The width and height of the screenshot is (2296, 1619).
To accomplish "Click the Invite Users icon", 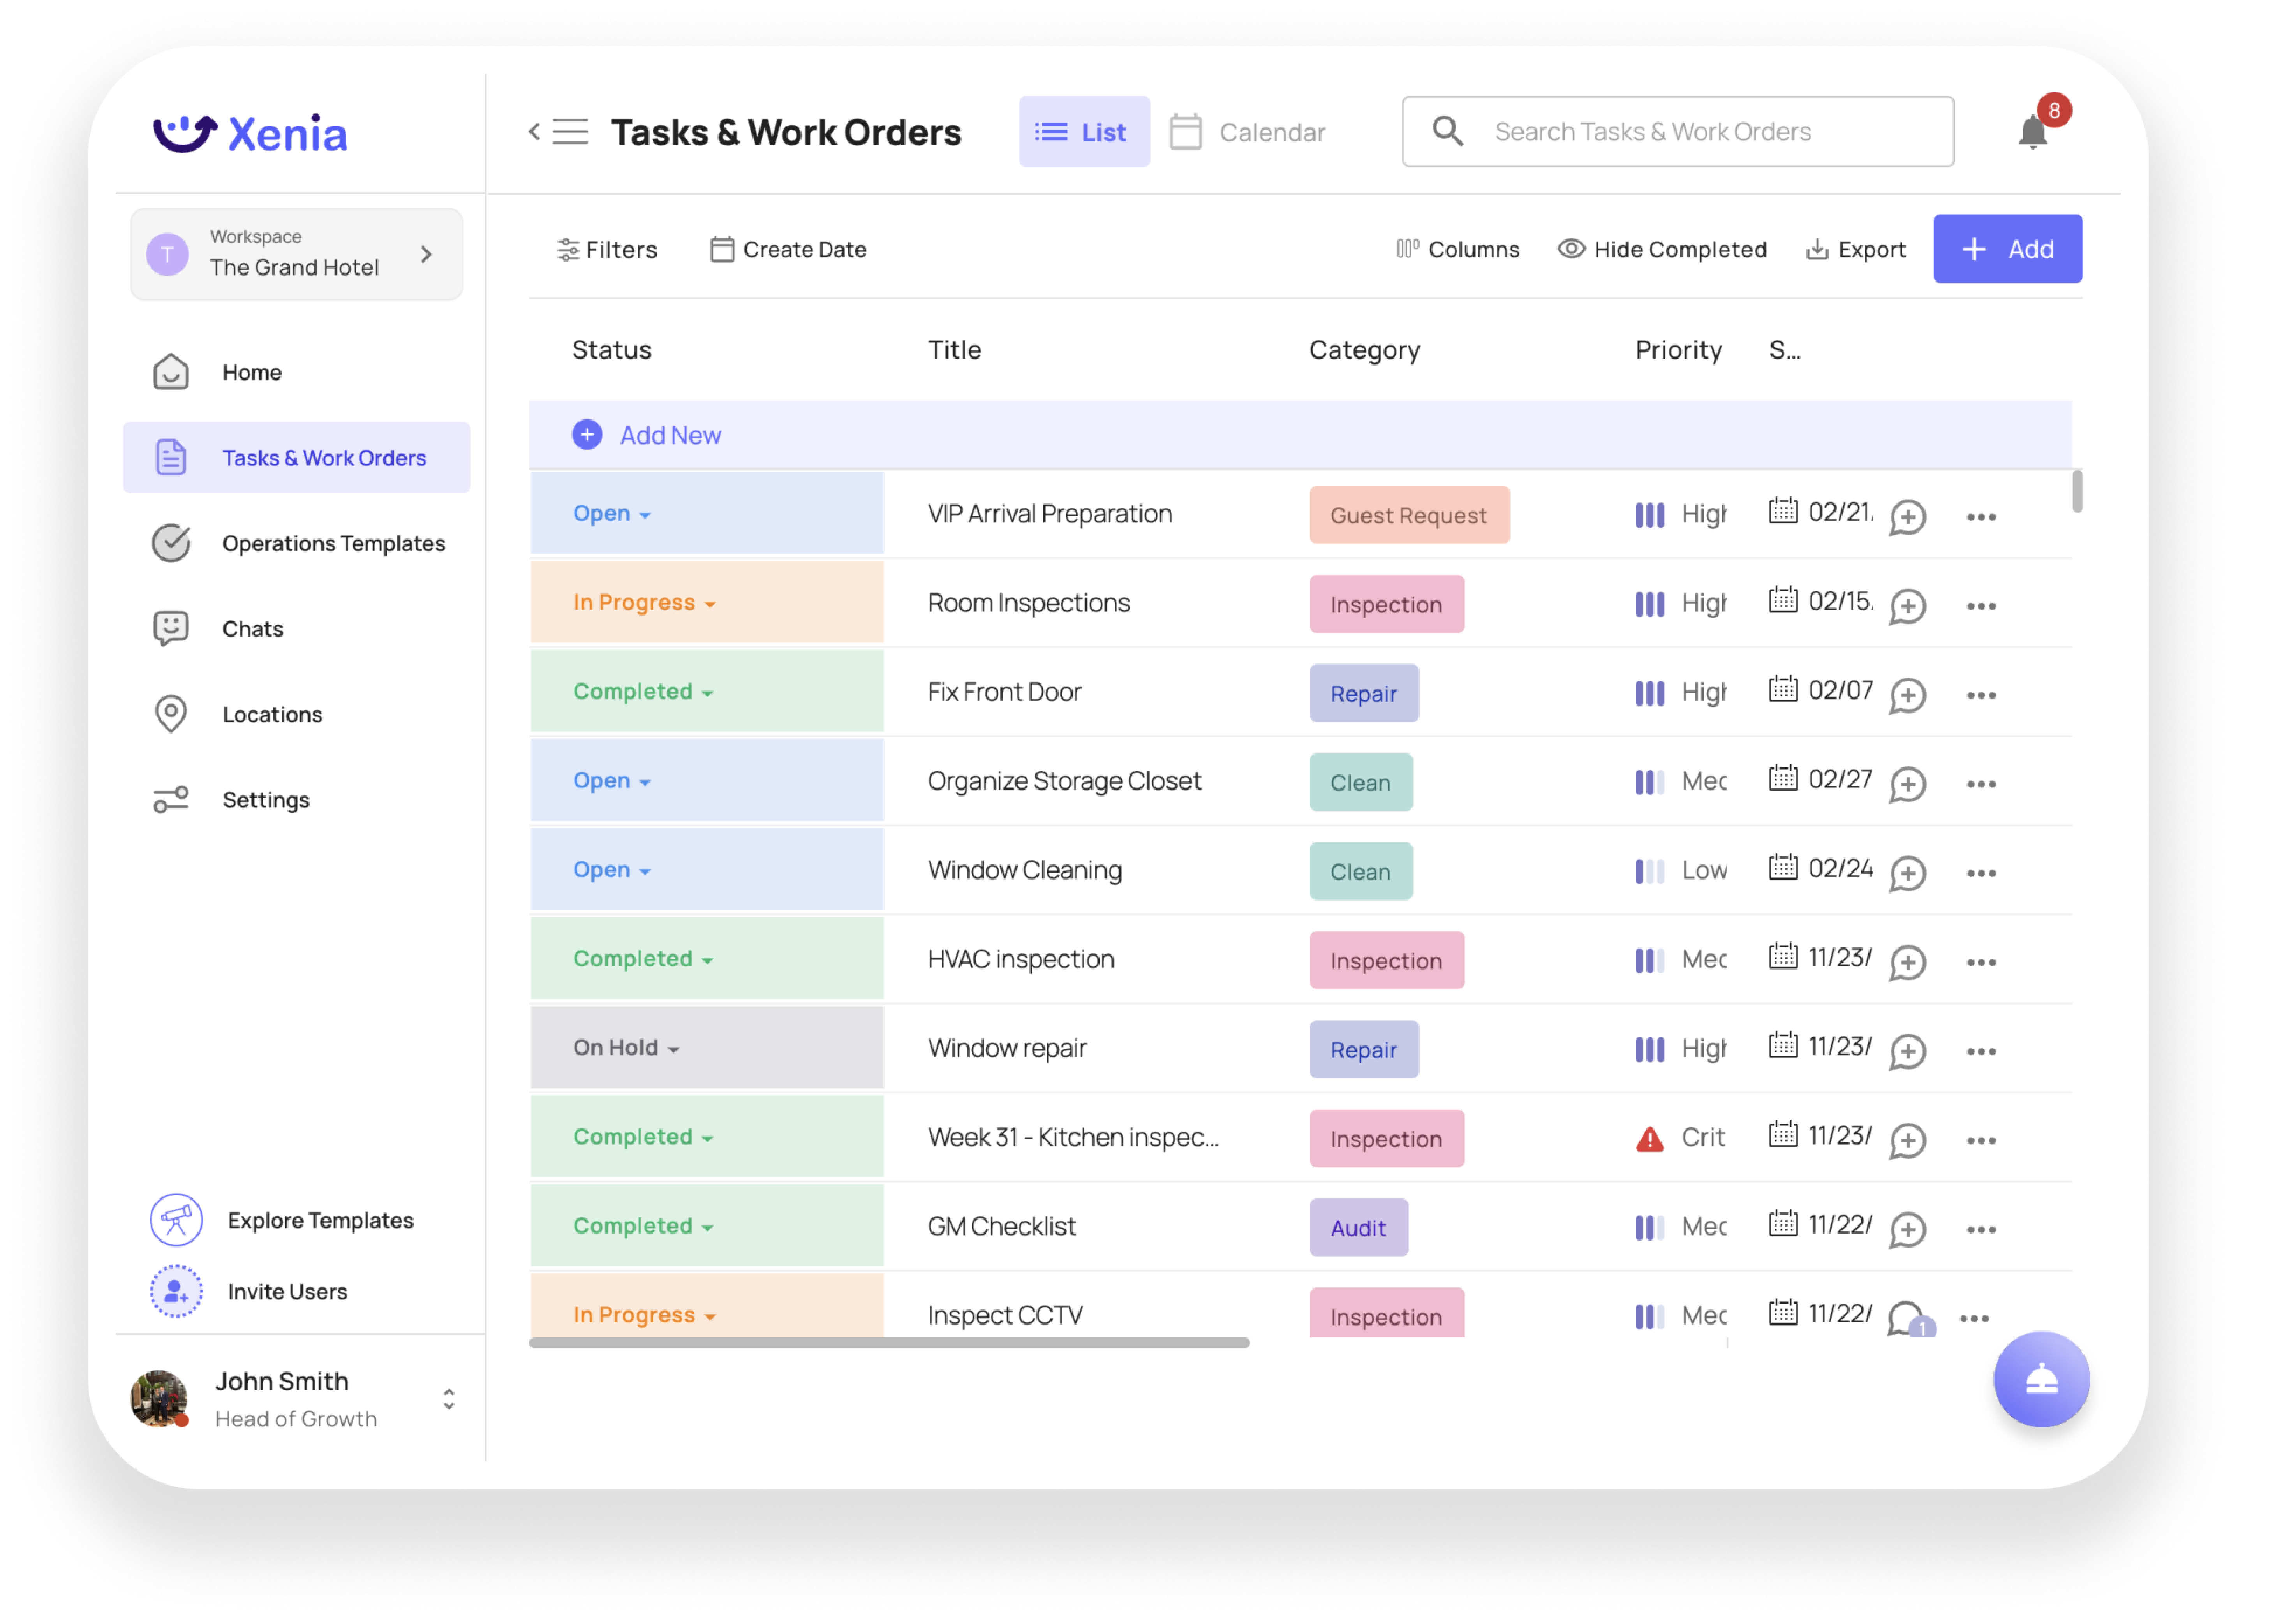I will pyautogui.click(x=176, y=1291).
